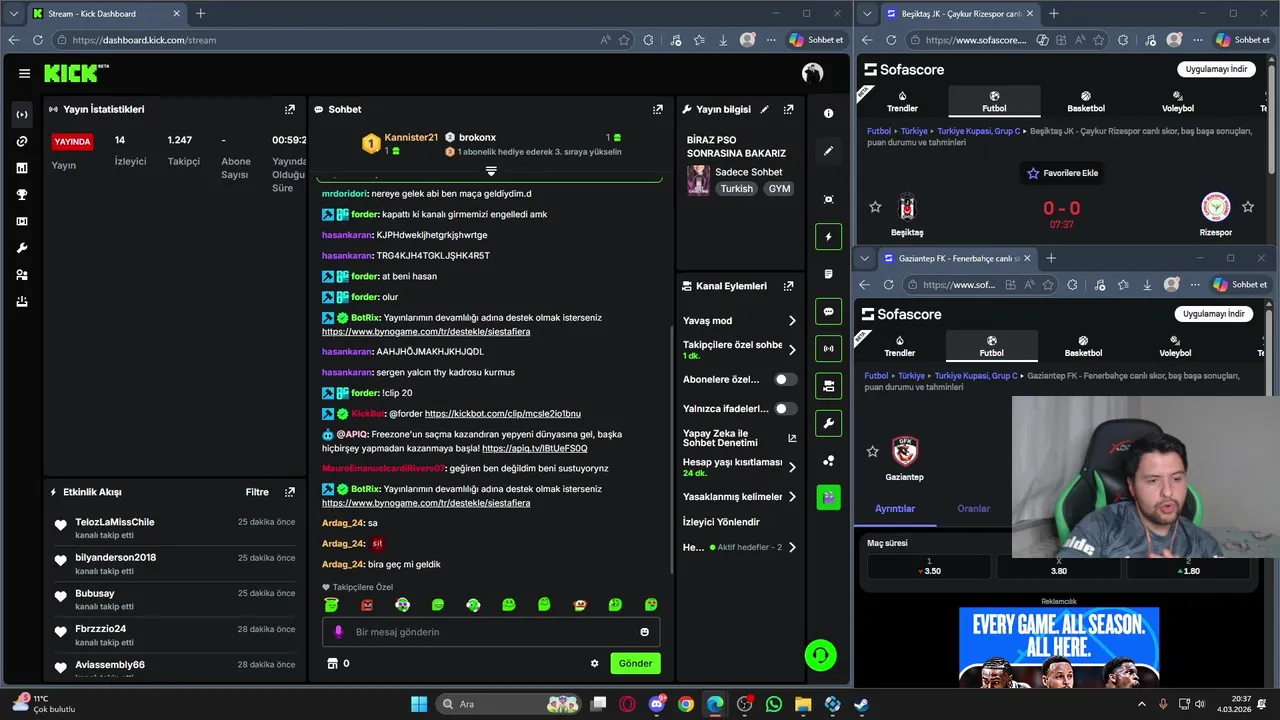The width and height of the screenshot is (1280, 720).
Task: Open WhatsApp from taskbar
Action: click(774, 704)
